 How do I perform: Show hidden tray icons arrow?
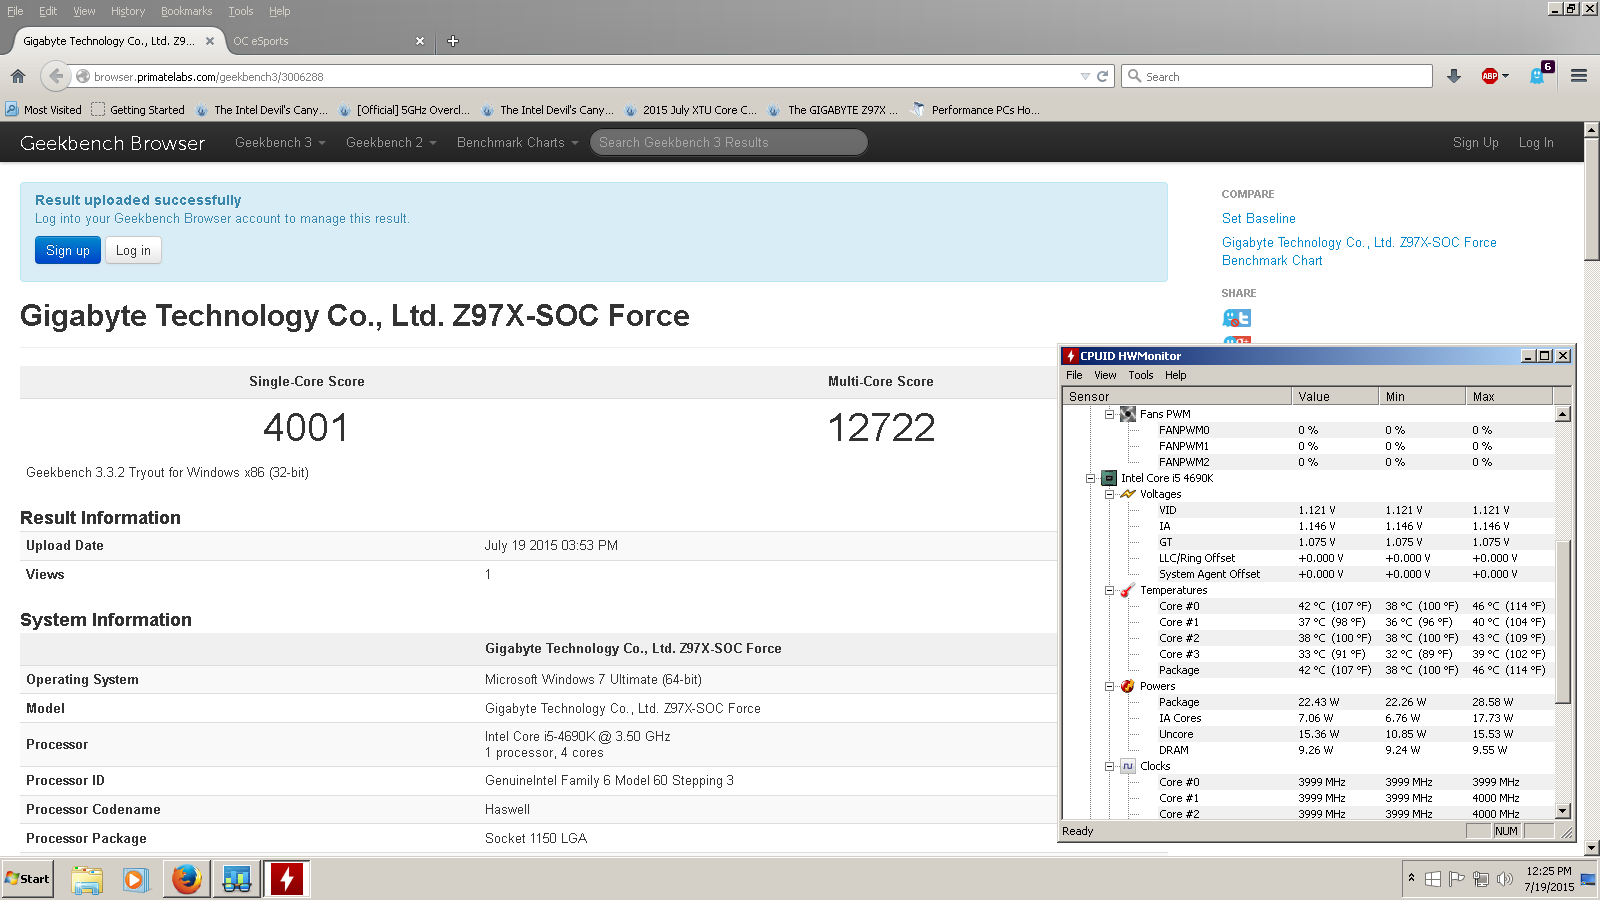click(1411, 878)
